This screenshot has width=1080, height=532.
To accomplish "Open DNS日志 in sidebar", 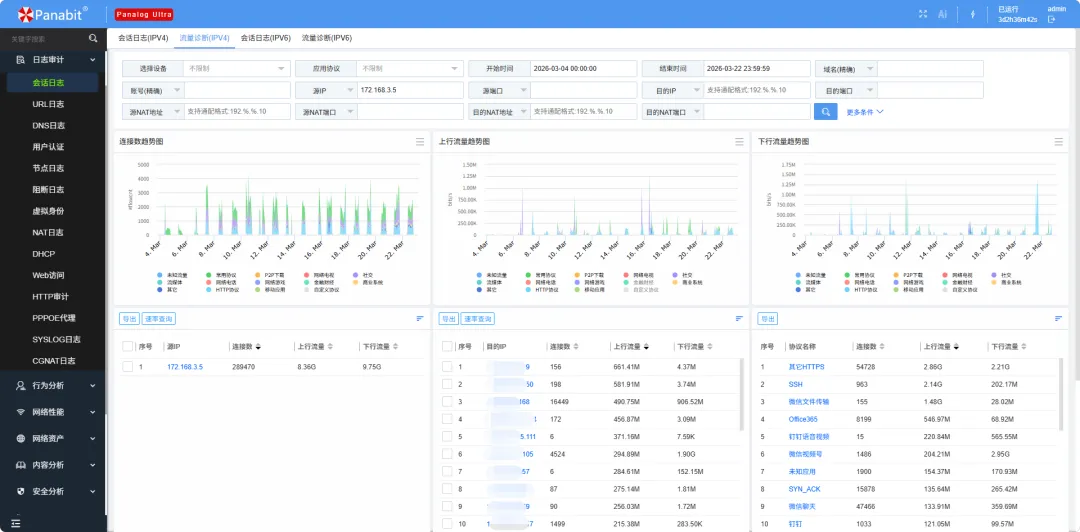I will tap(48, 125).
